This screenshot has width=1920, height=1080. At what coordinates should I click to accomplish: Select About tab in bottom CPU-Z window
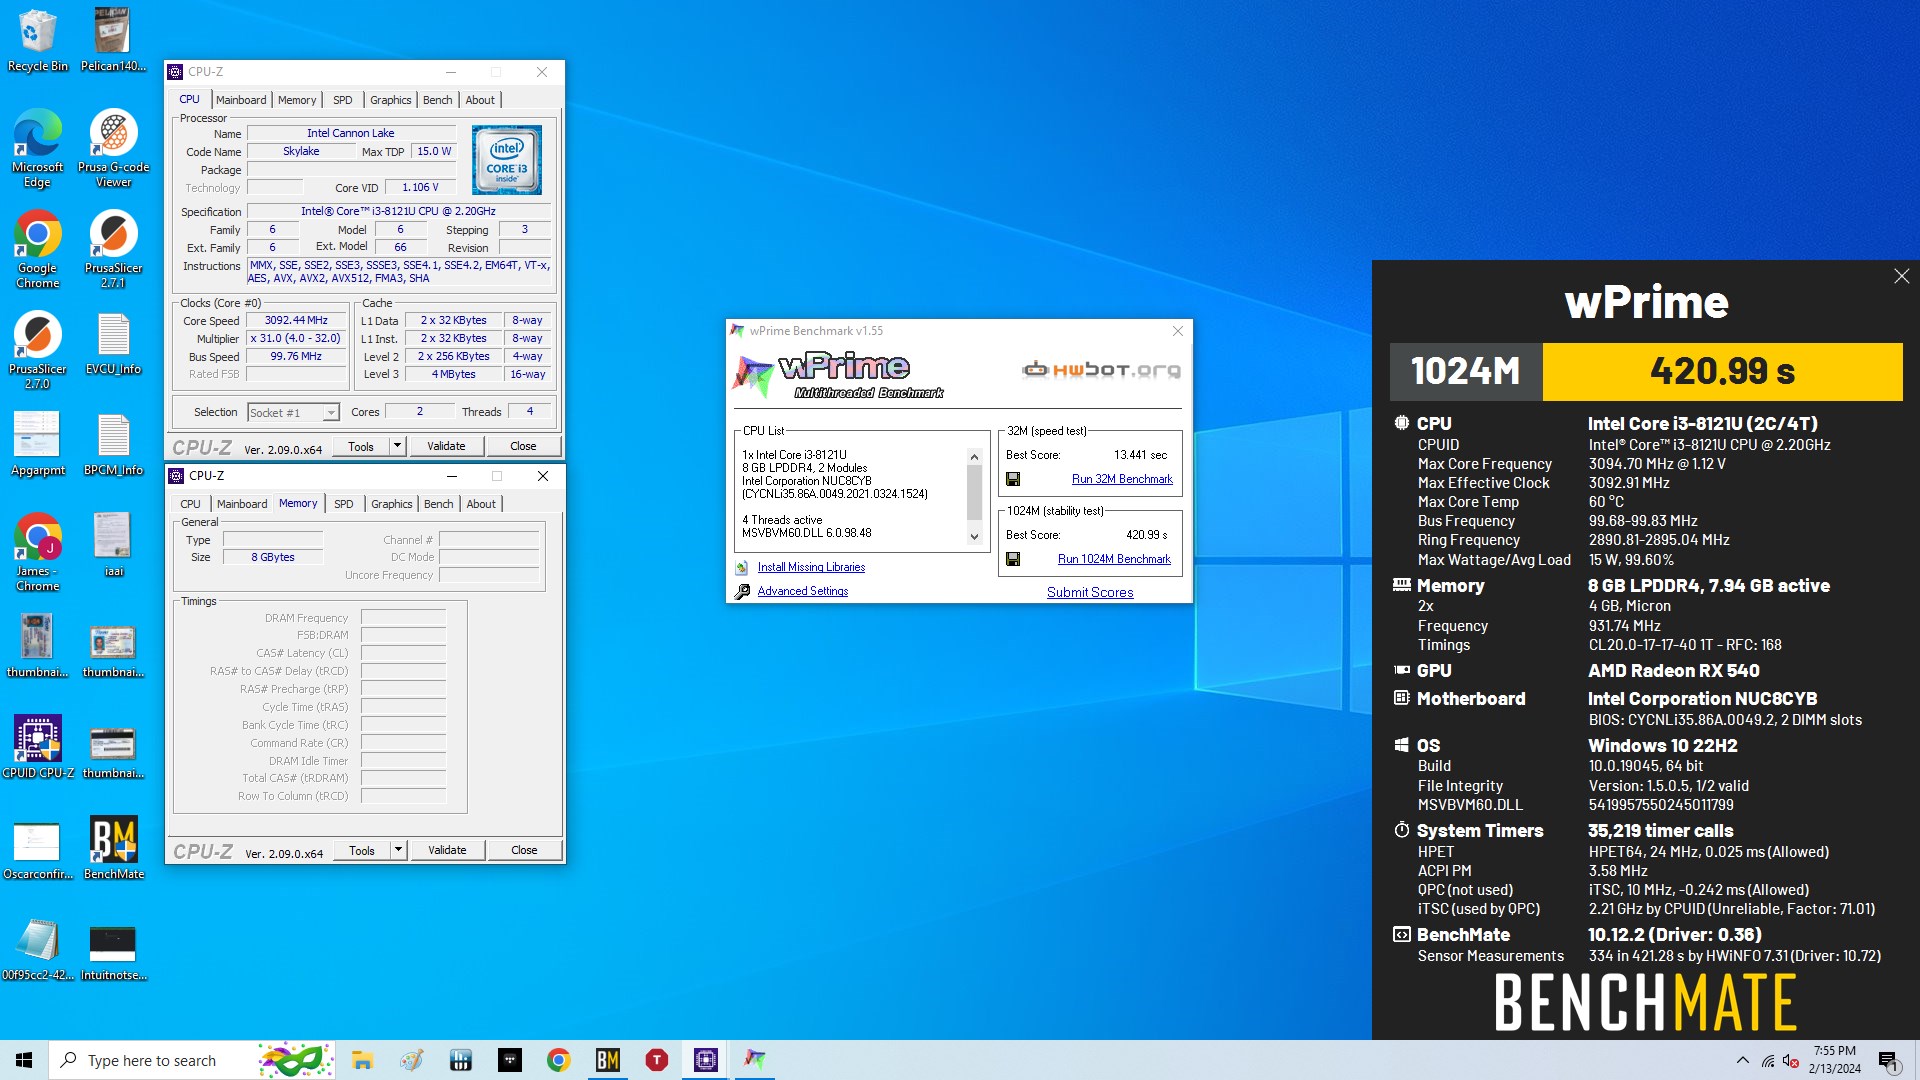tap(481, 504)
